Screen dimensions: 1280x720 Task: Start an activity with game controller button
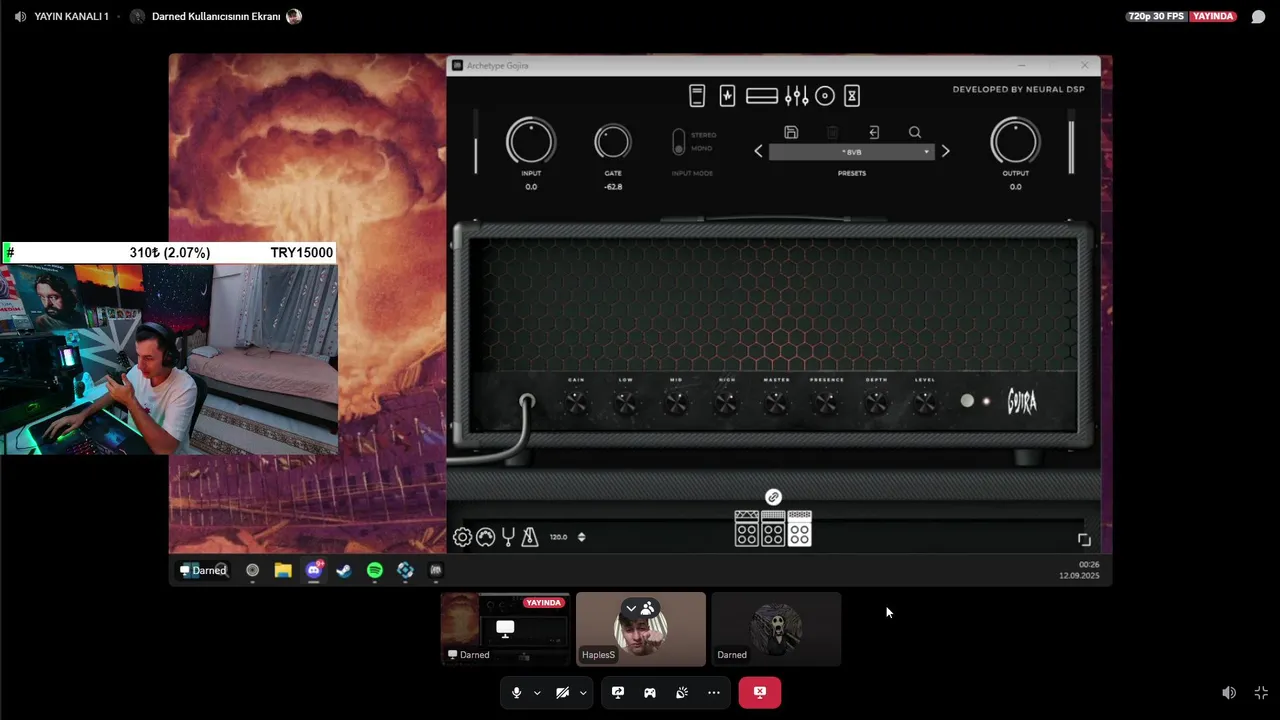[650, 692]
